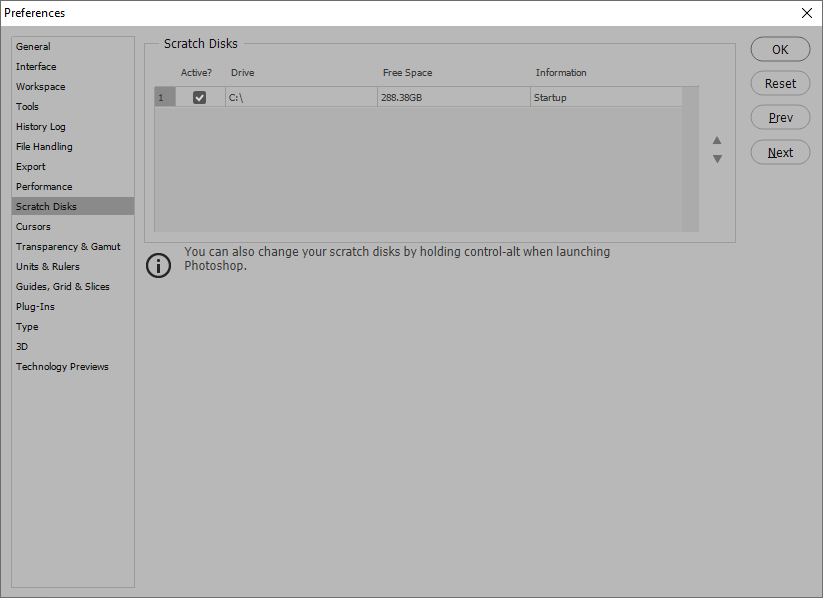Select History Log category
The height and width of the screenshot is (598, 823).
72,127
